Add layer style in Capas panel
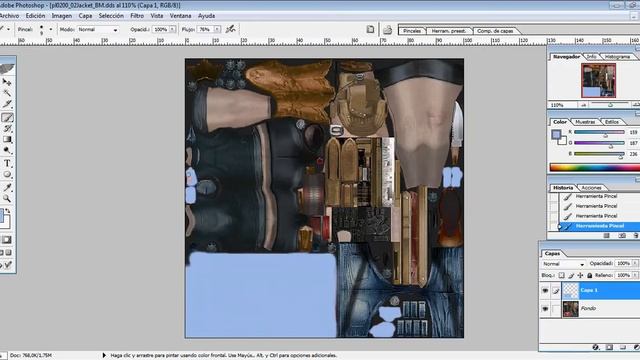The image size is (640, 360). tap(596, 347)
